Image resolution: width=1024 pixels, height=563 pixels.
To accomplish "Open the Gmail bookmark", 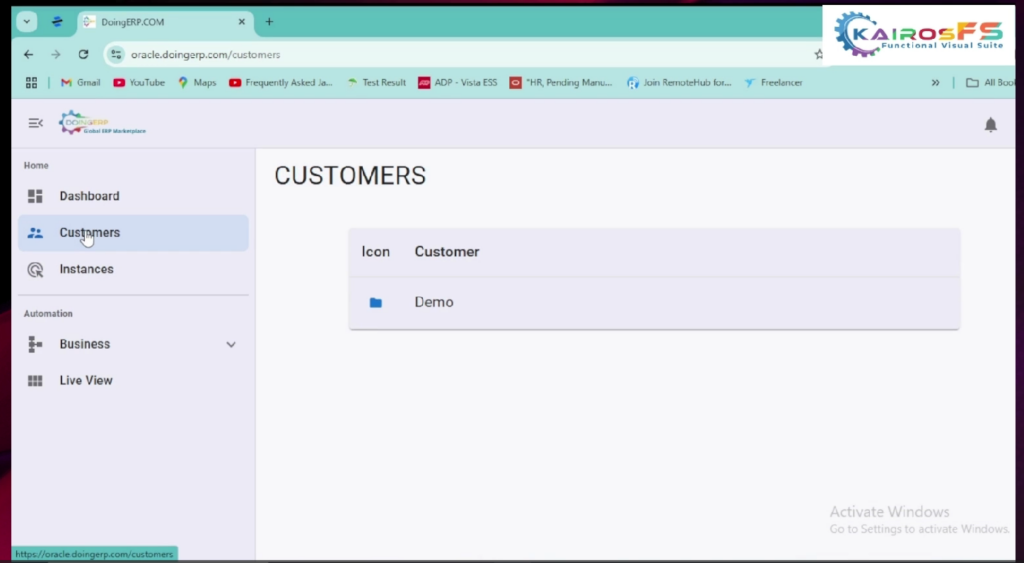I will (80, 82).
